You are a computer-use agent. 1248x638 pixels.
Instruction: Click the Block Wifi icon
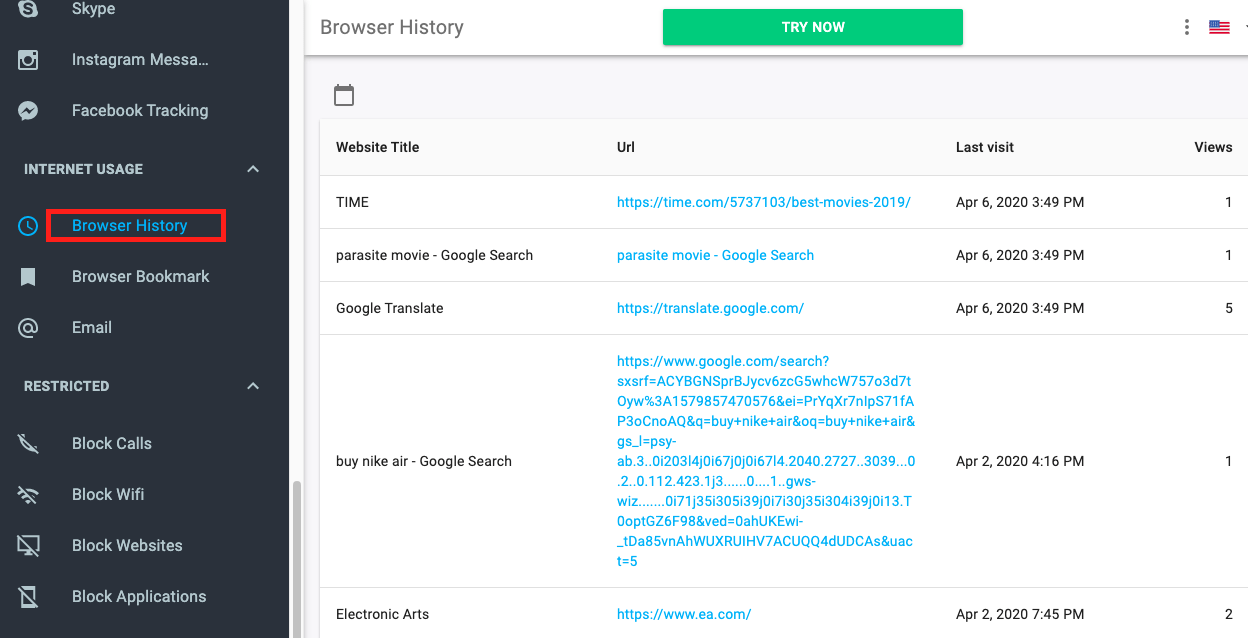pos(28,494)
